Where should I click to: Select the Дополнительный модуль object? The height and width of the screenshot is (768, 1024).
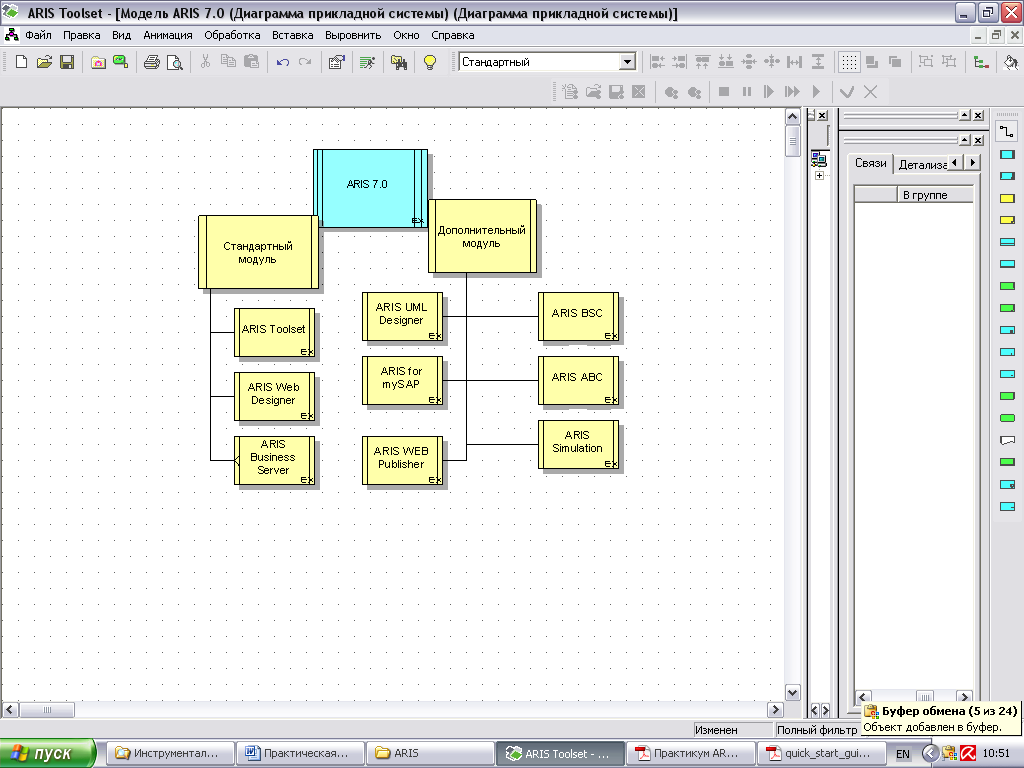[482, 236]
